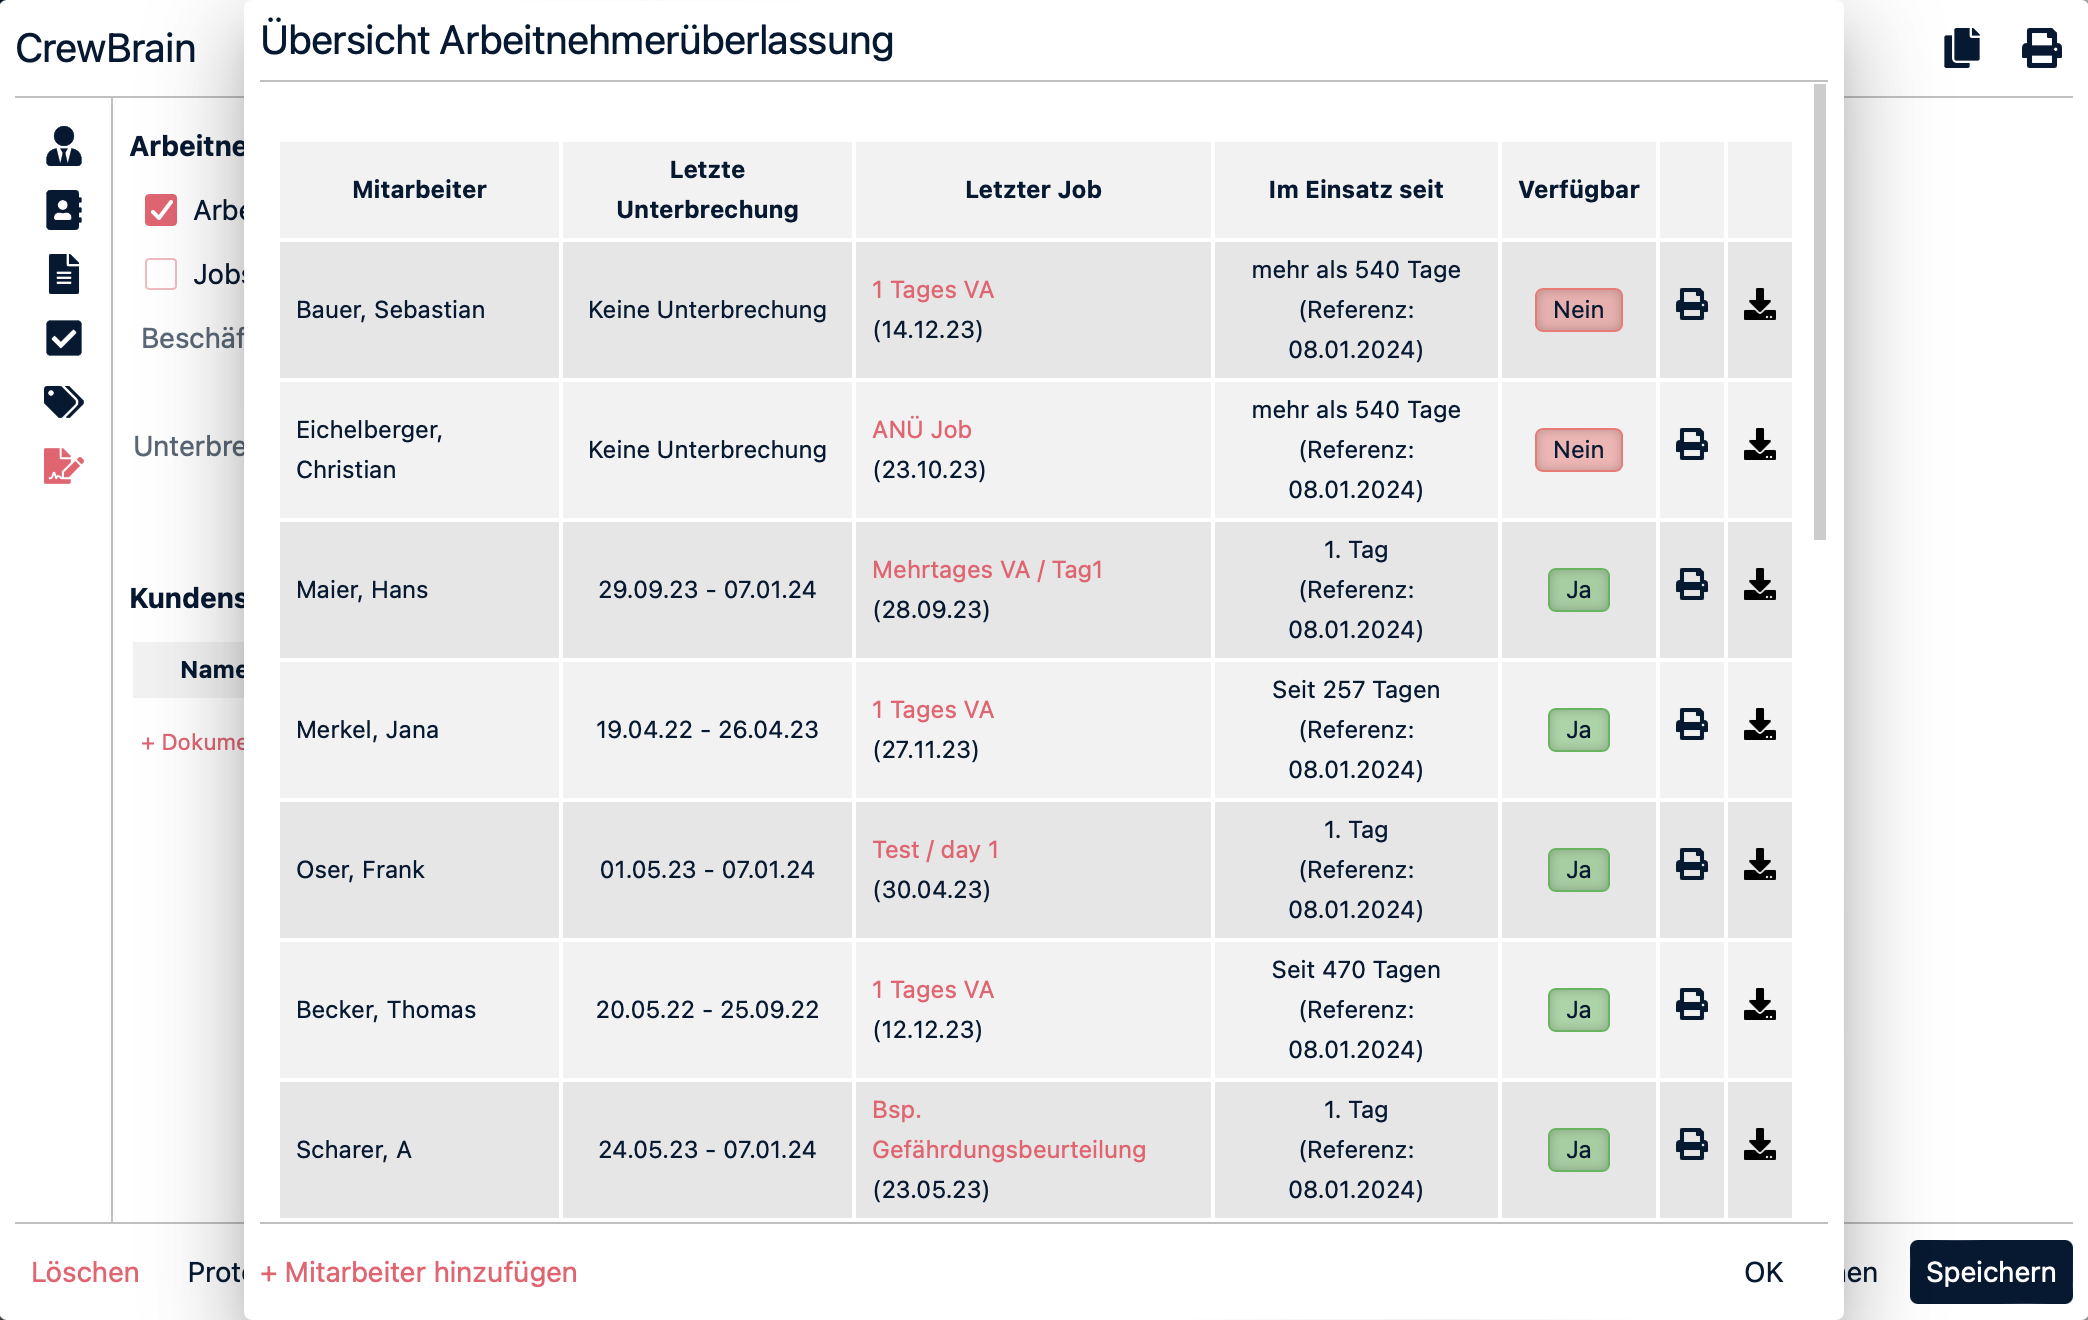
Task: Print Maier, Hans's row entry
Action: [x=1691, y=585]
